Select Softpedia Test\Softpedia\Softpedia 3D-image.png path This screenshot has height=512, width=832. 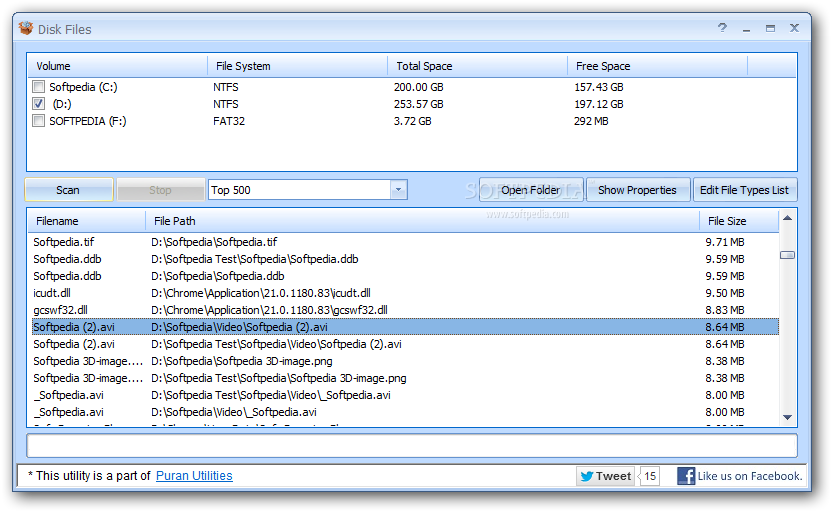tap(279, 378)
